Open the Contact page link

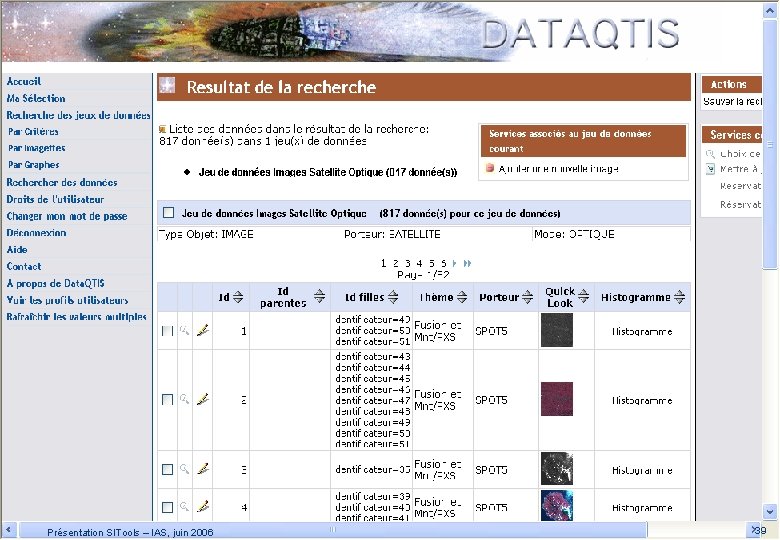tap(24, 267)
